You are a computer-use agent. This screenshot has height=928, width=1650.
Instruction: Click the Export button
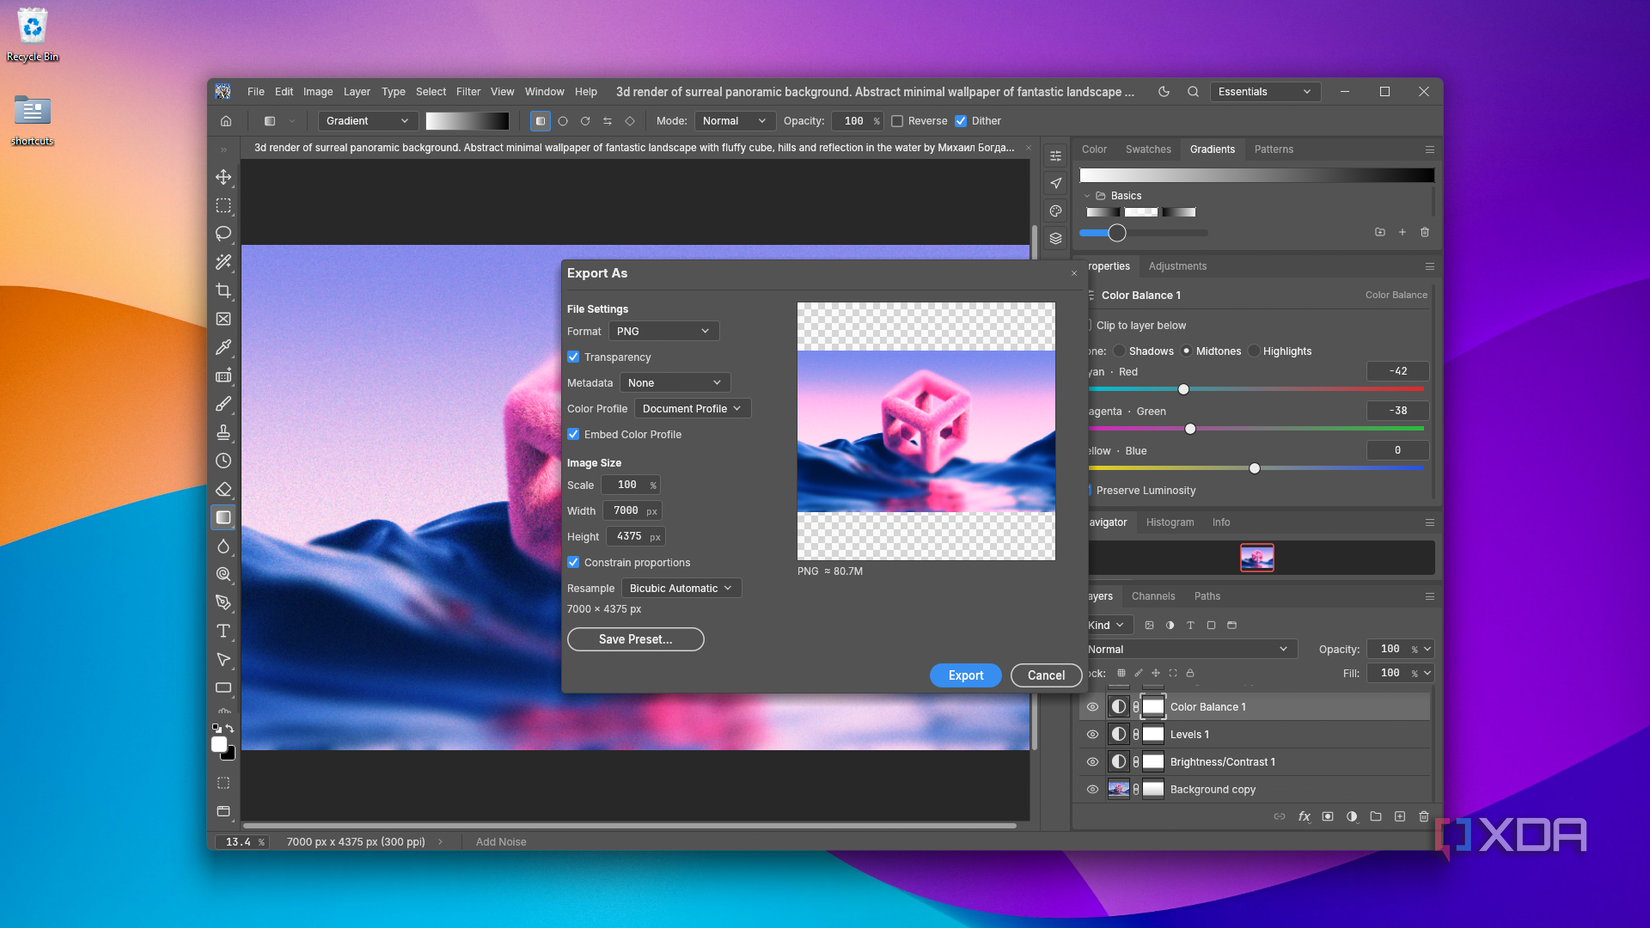965,675
